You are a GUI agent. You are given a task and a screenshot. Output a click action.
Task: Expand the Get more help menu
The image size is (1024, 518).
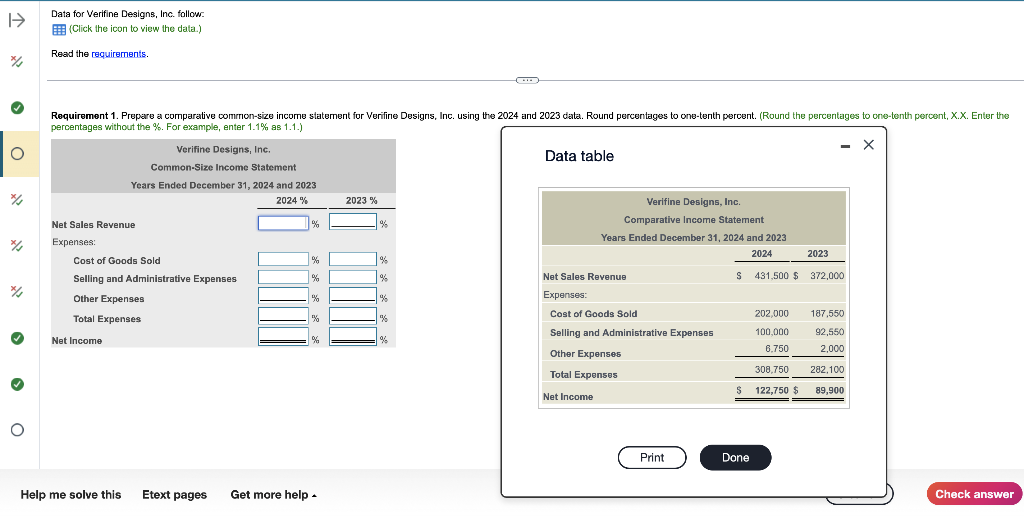(274, 494)
